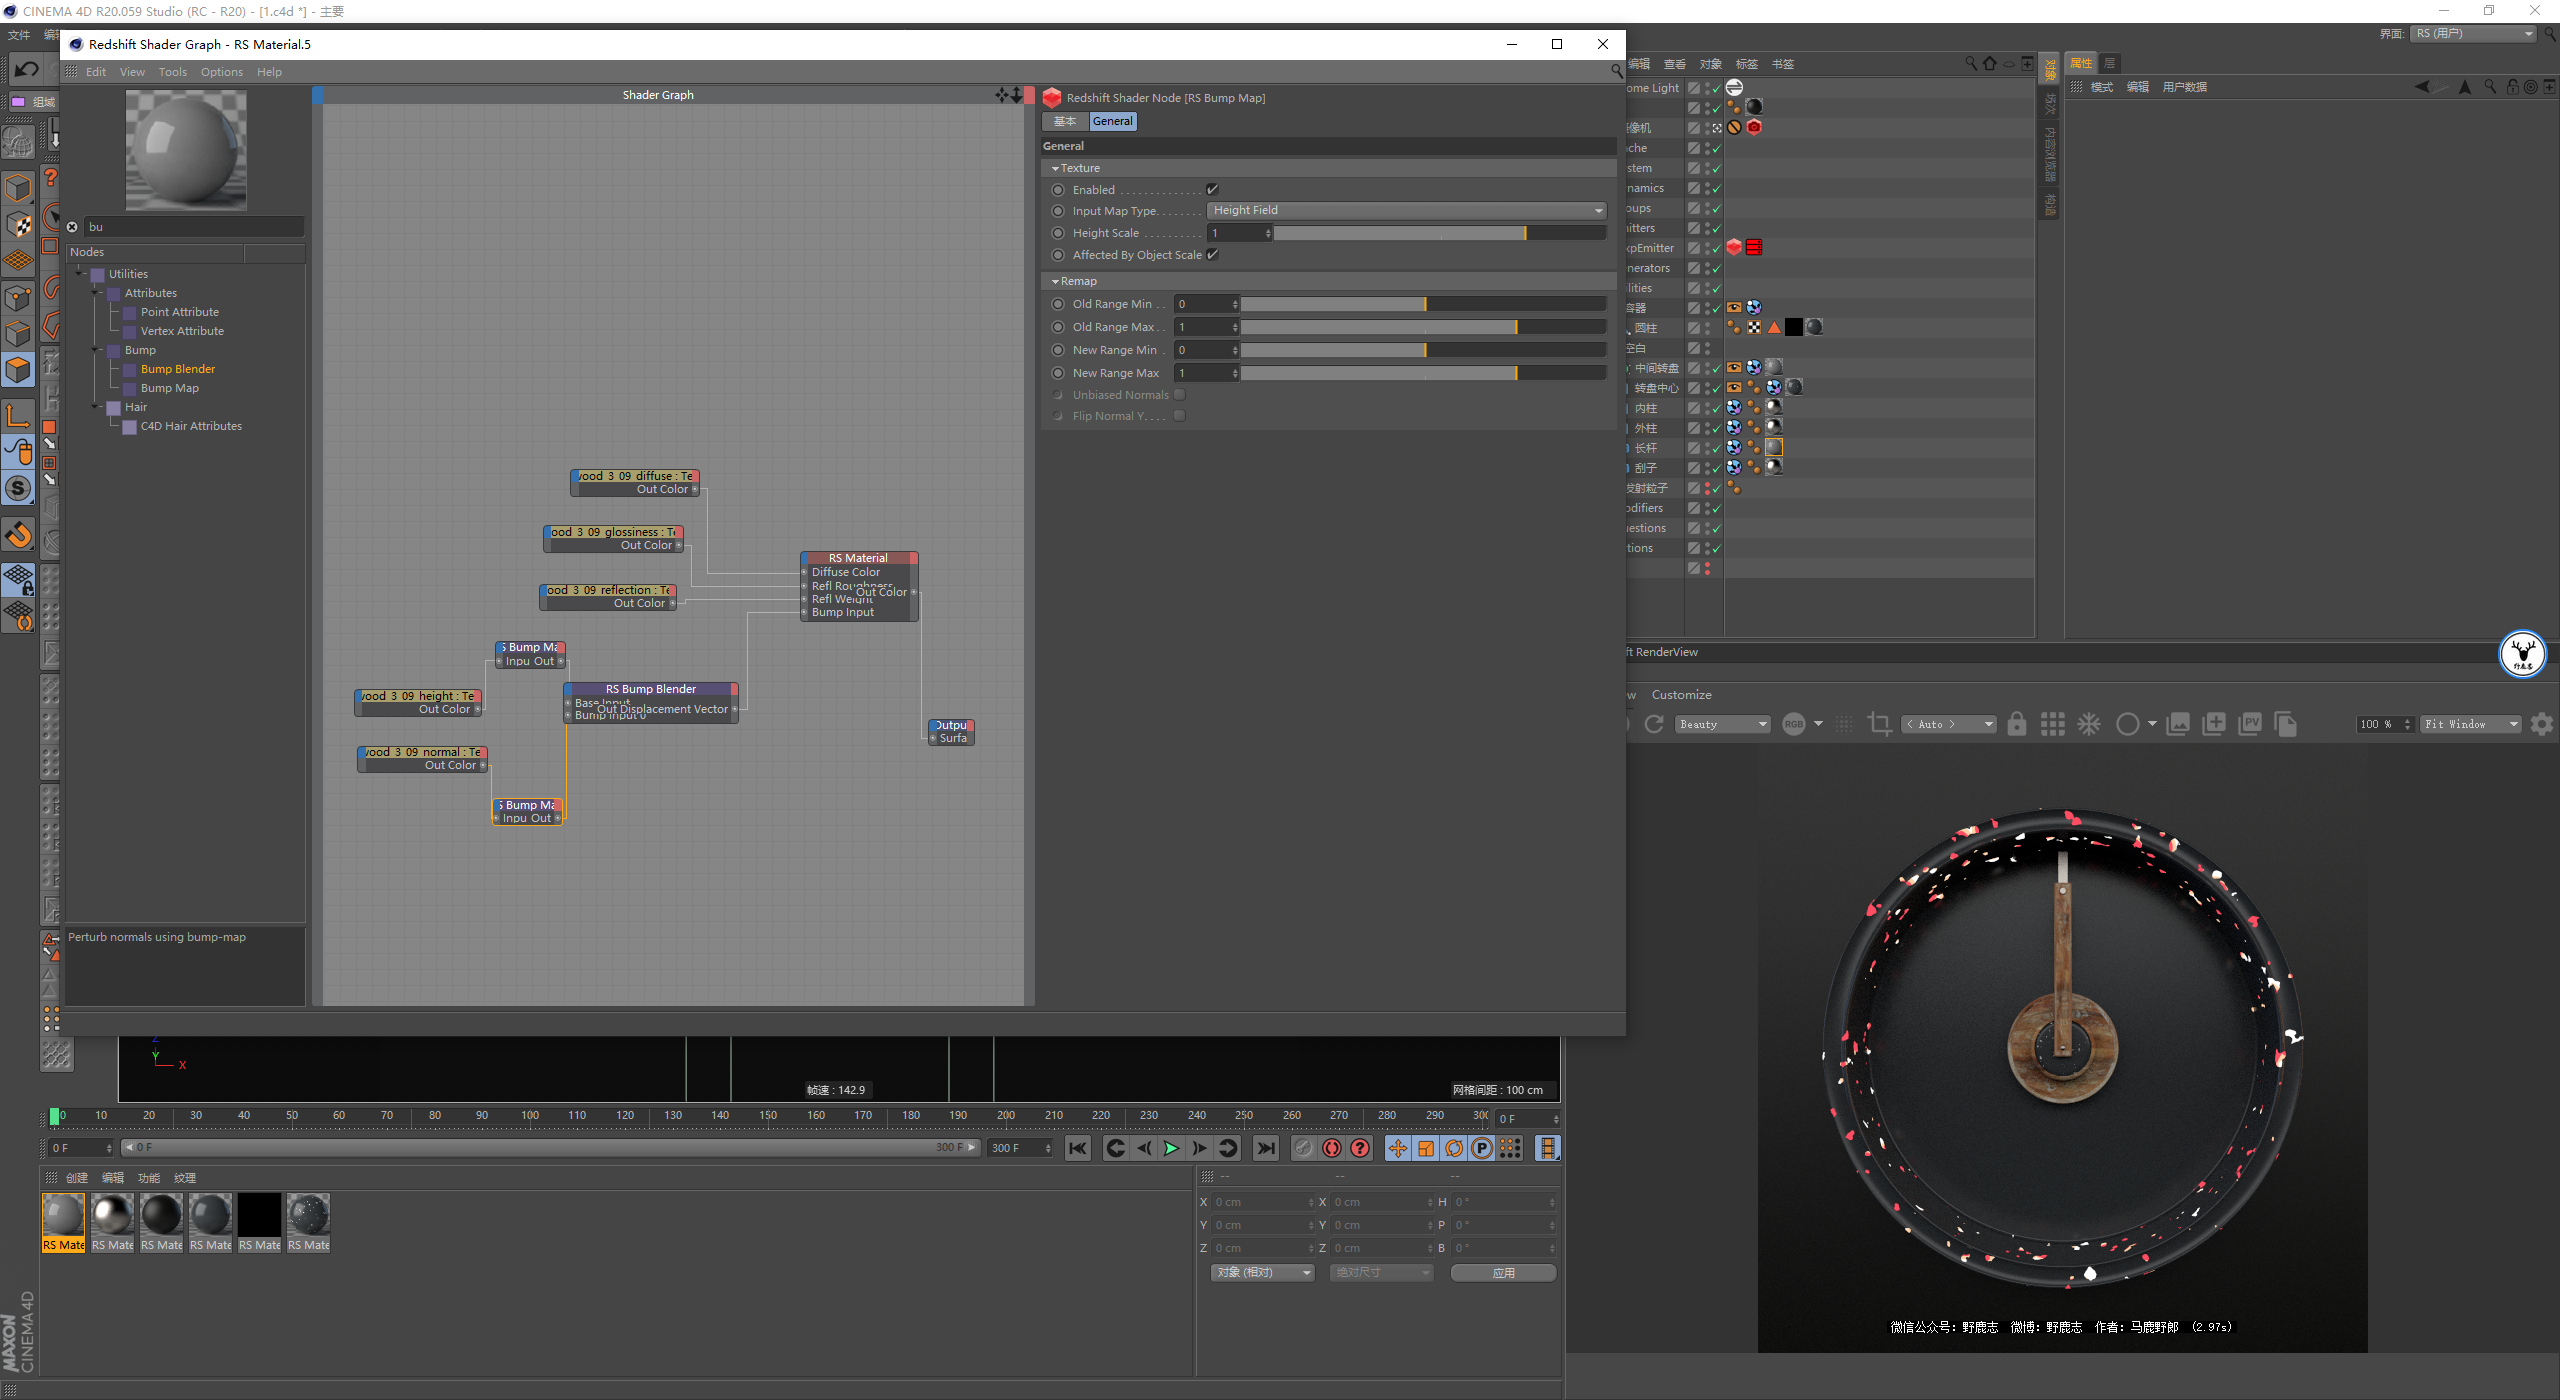Click the bucket grid icon in RenderView
Image resolution: width=2560 pixels, height=1400 pixels.
(x=2053, y=724)
